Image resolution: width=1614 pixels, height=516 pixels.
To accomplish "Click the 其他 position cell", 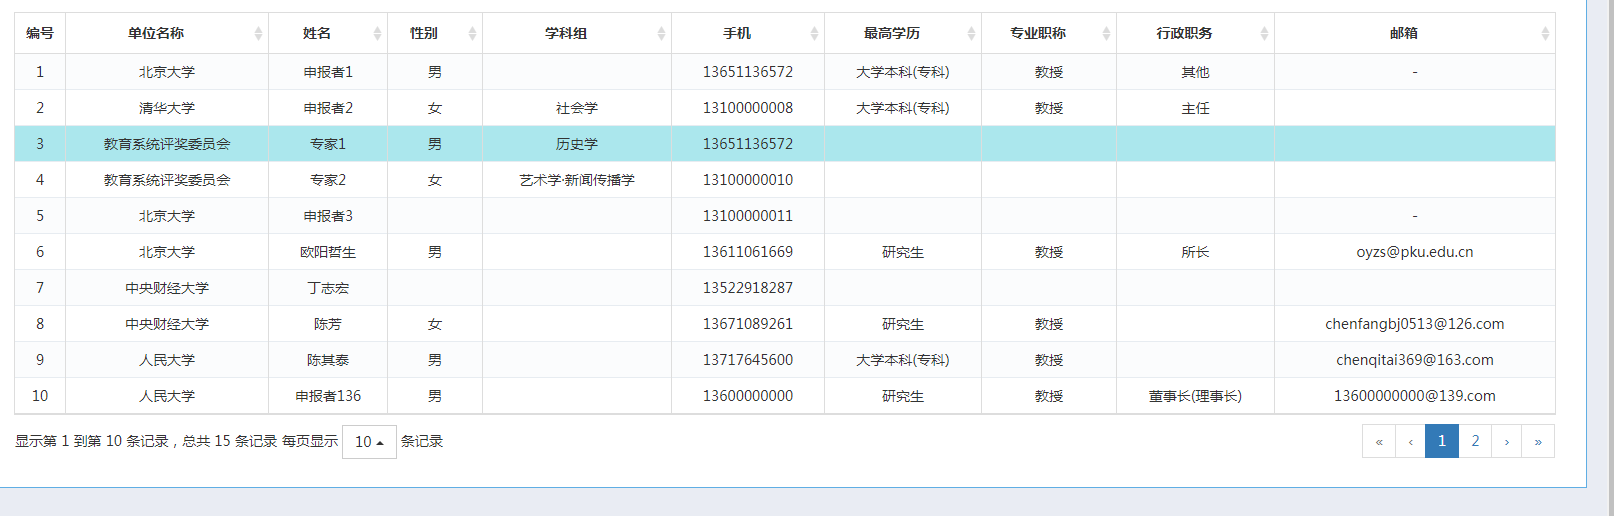I will pyautogui.click(x=1195, y=72).
